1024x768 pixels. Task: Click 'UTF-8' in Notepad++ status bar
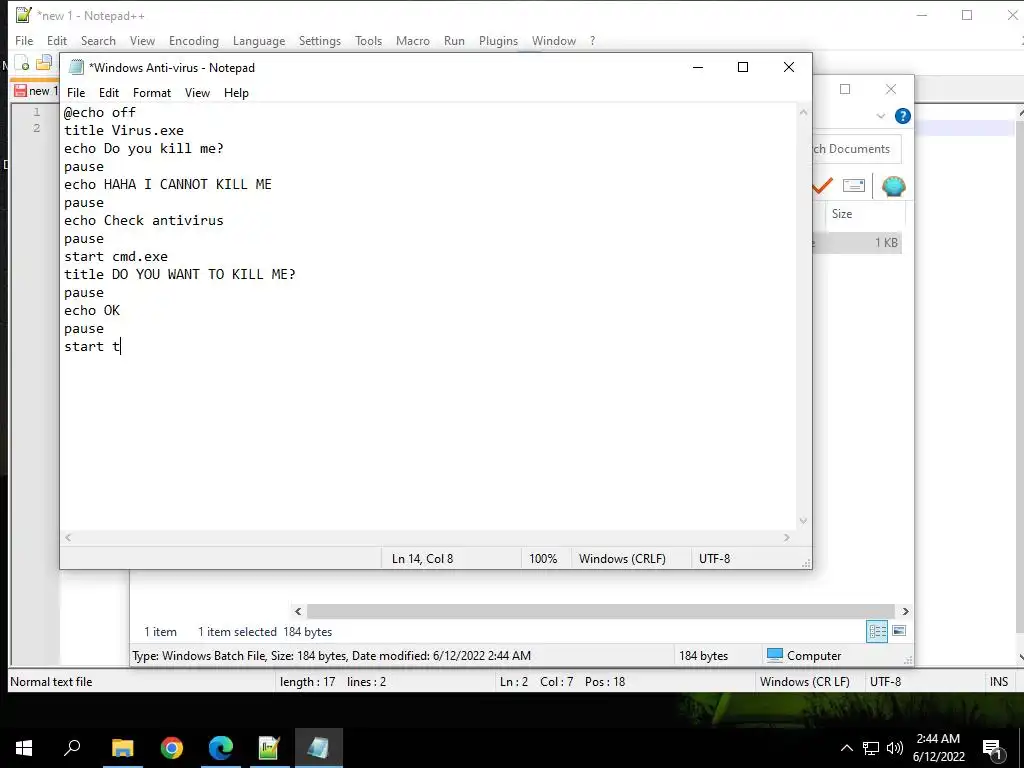coord(885,682)
